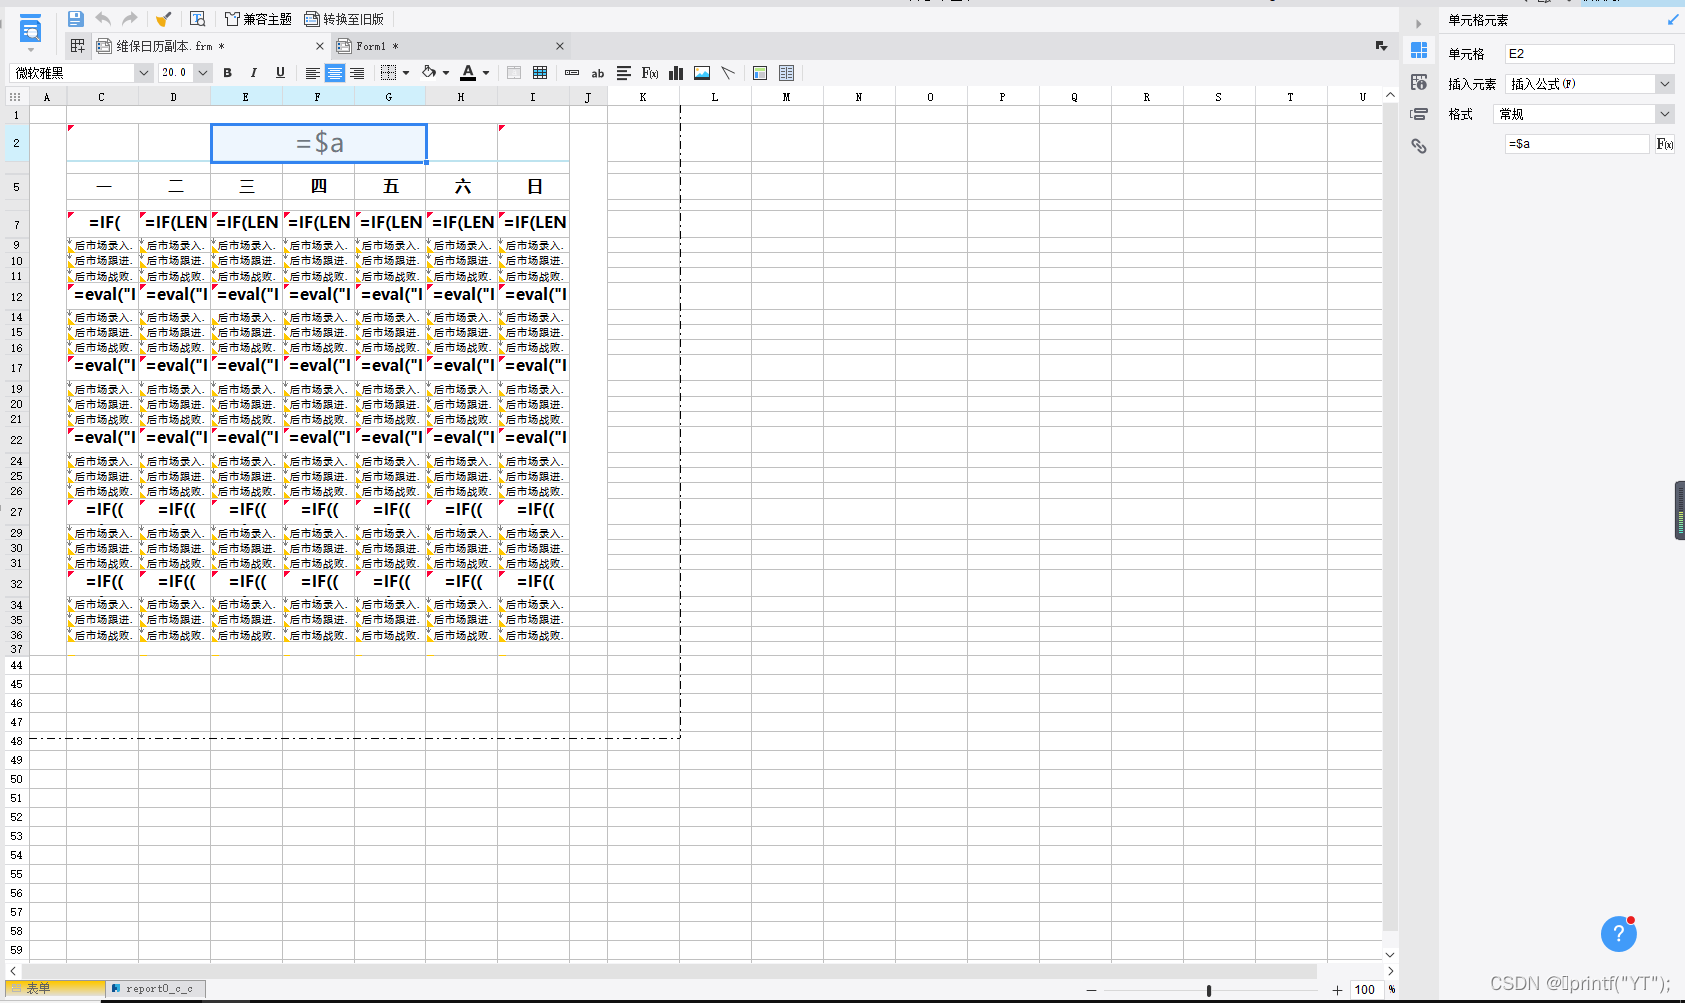Image resolution: width=1685 pixels, height=1003 pixels.
Task: Click the formula field showing =$a
Action: [x=1577, y=144]
